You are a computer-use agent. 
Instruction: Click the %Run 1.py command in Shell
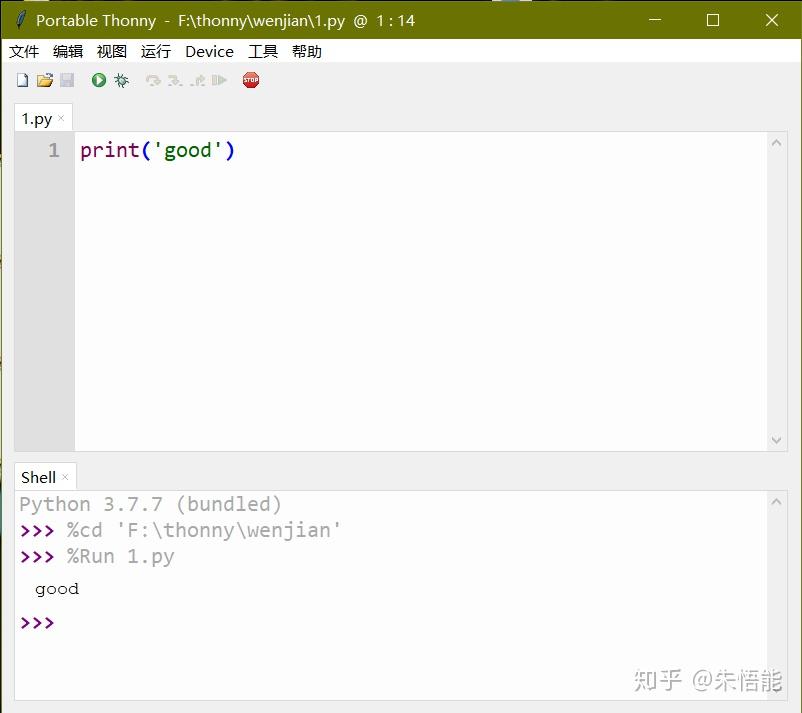121,556
